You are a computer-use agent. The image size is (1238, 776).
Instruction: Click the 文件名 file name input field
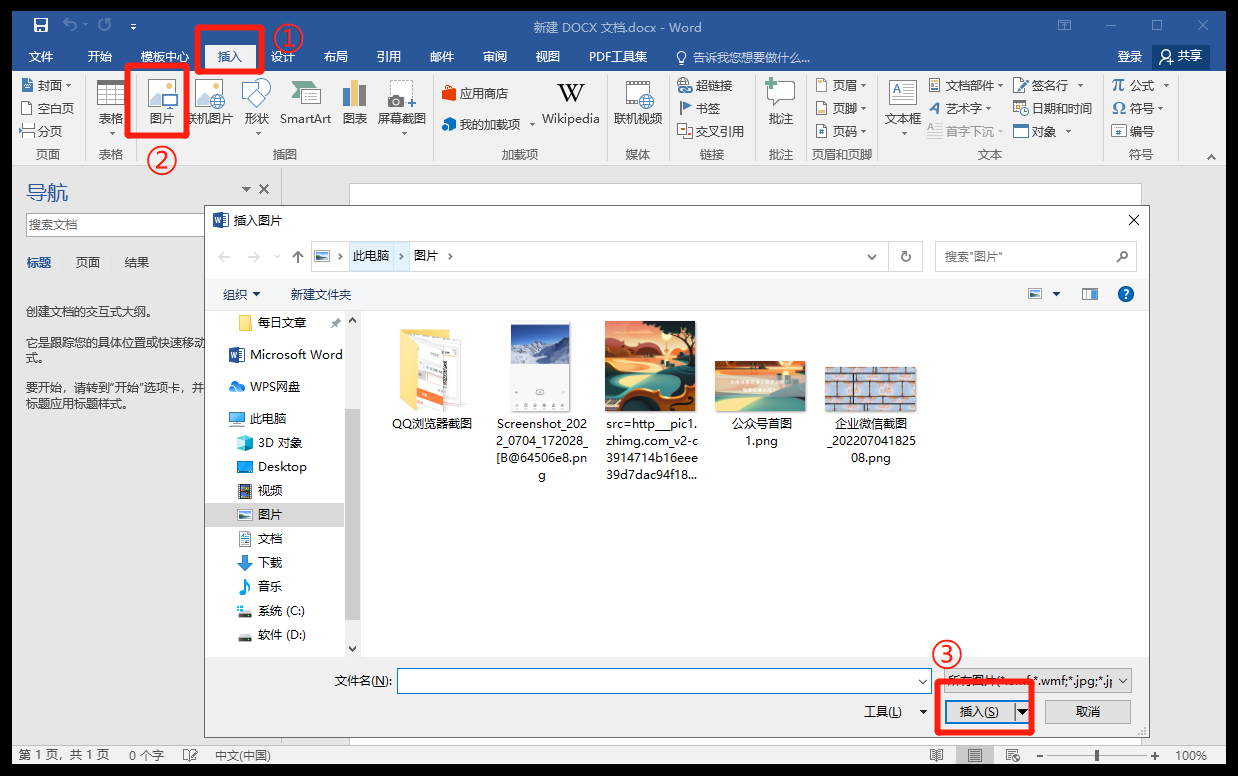pos(664,681)
